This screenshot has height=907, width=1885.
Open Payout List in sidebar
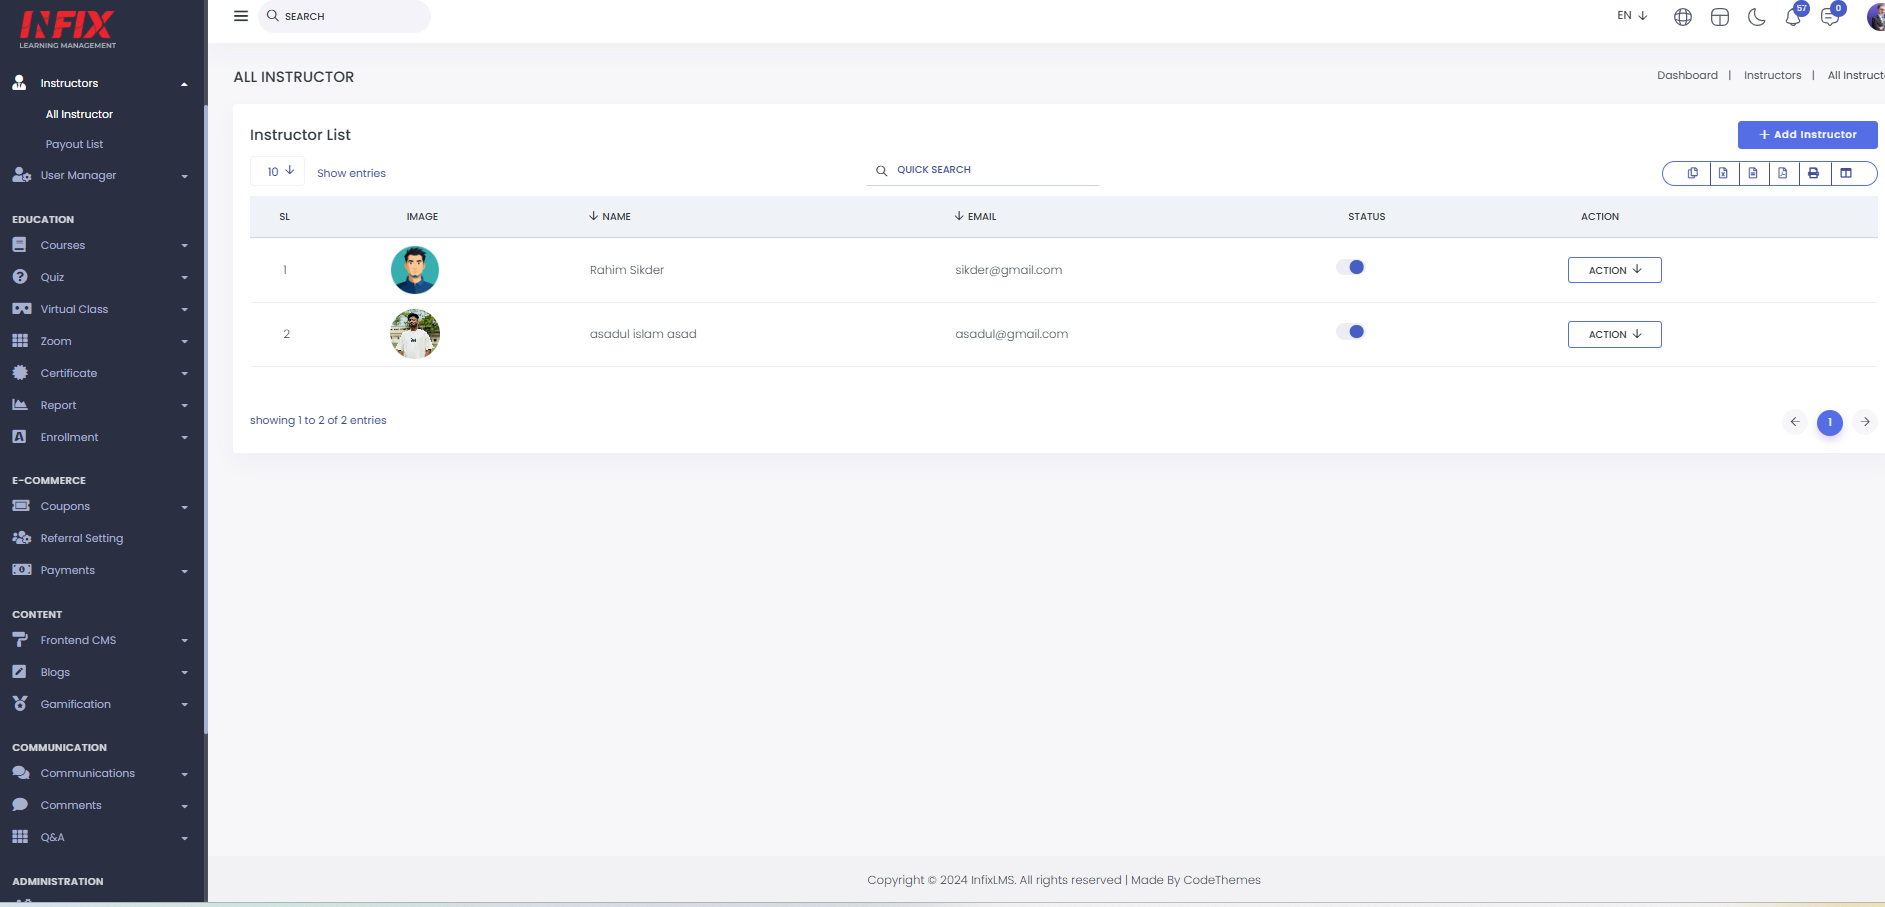tap(74, 144)
